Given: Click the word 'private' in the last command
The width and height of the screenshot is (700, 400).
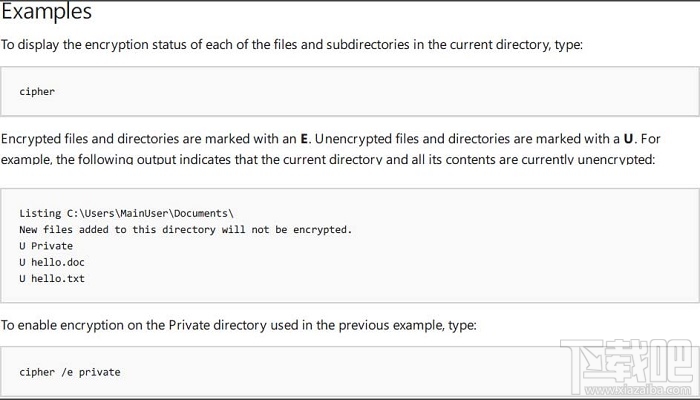Looking at the screenshot, I should [100, 372].
